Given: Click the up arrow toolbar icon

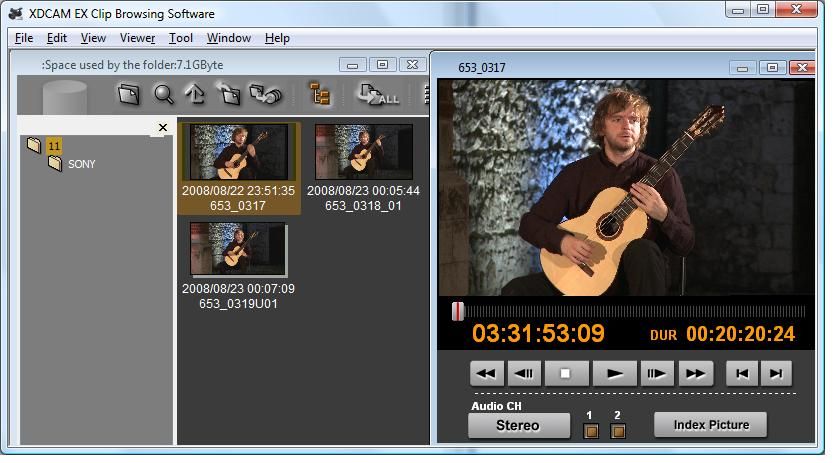Looking at the screenshot, I should (x=195, y=95).
